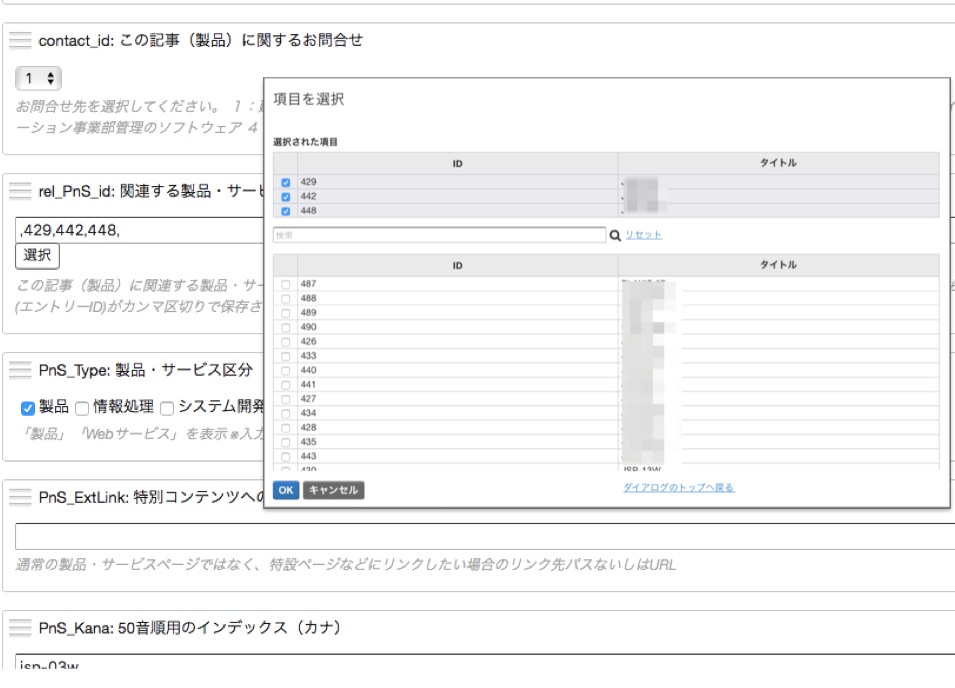Enable the 情報処理 checkbox

(82, 406)
